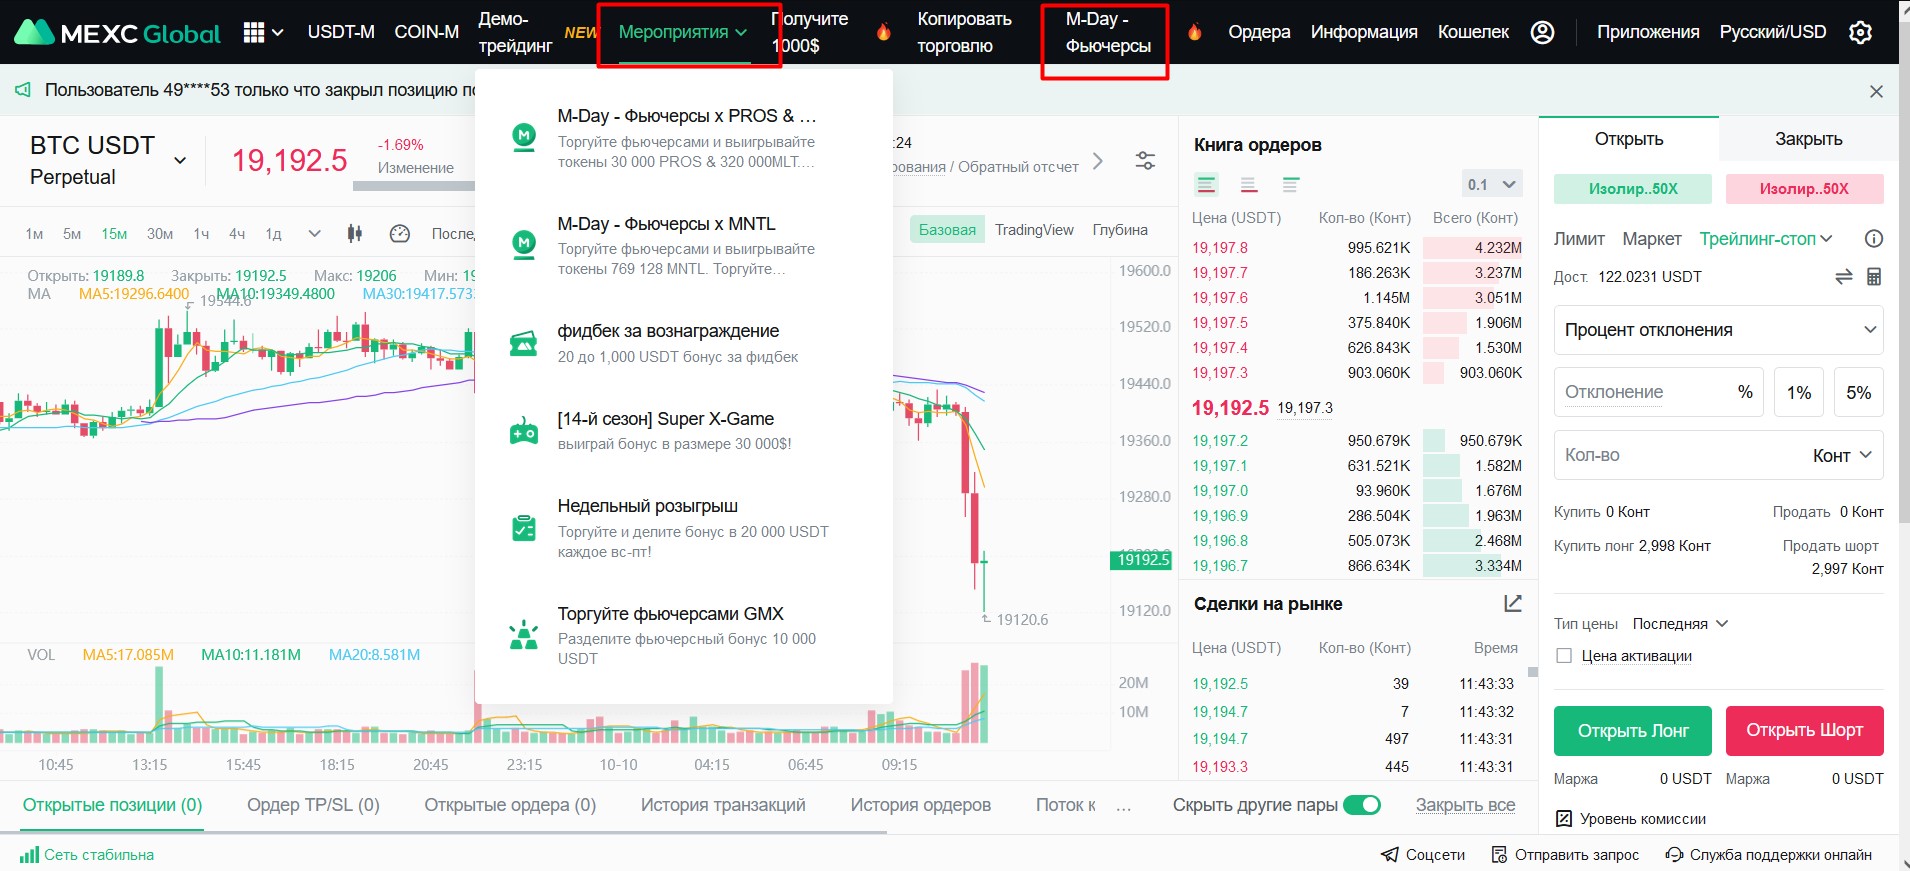Click the fire icon next to M-Day Фьючерсы
The height and width of the screenshot is (871, 1910).
tap(1194, 32)
